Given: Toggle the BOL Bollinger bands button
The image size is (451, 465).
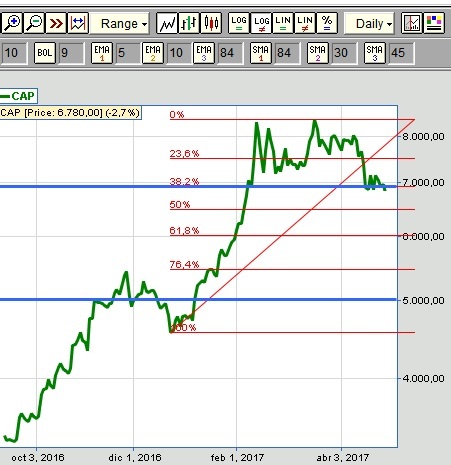Looking at the screenshot, I should point(45,53).
